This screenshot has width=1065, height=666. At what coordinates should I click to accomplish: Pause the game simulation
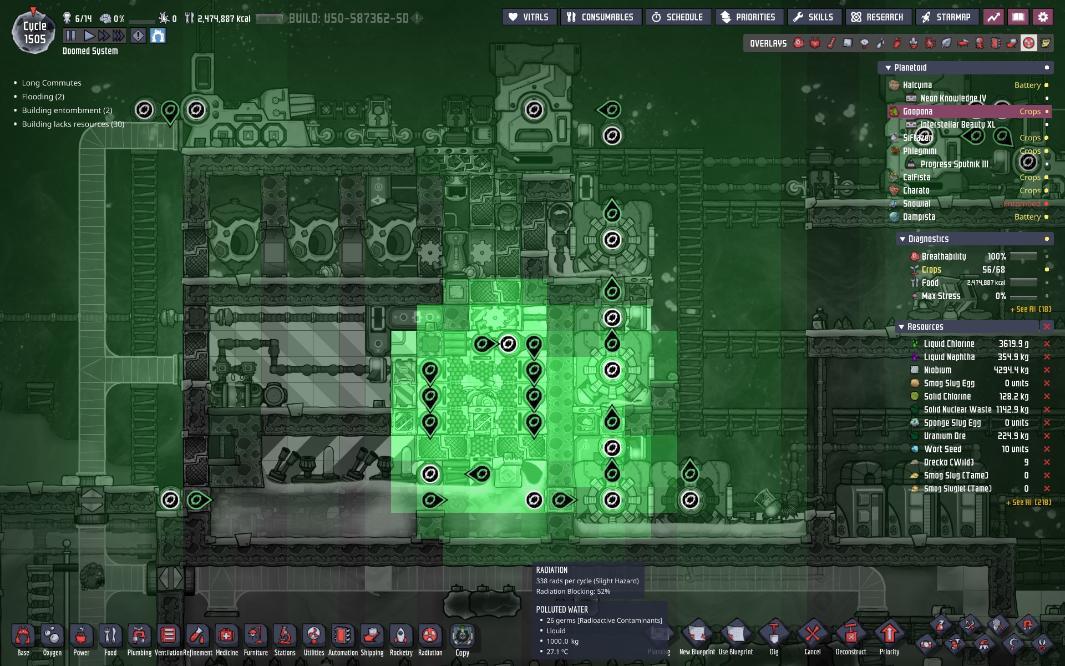tap(70, 35)
